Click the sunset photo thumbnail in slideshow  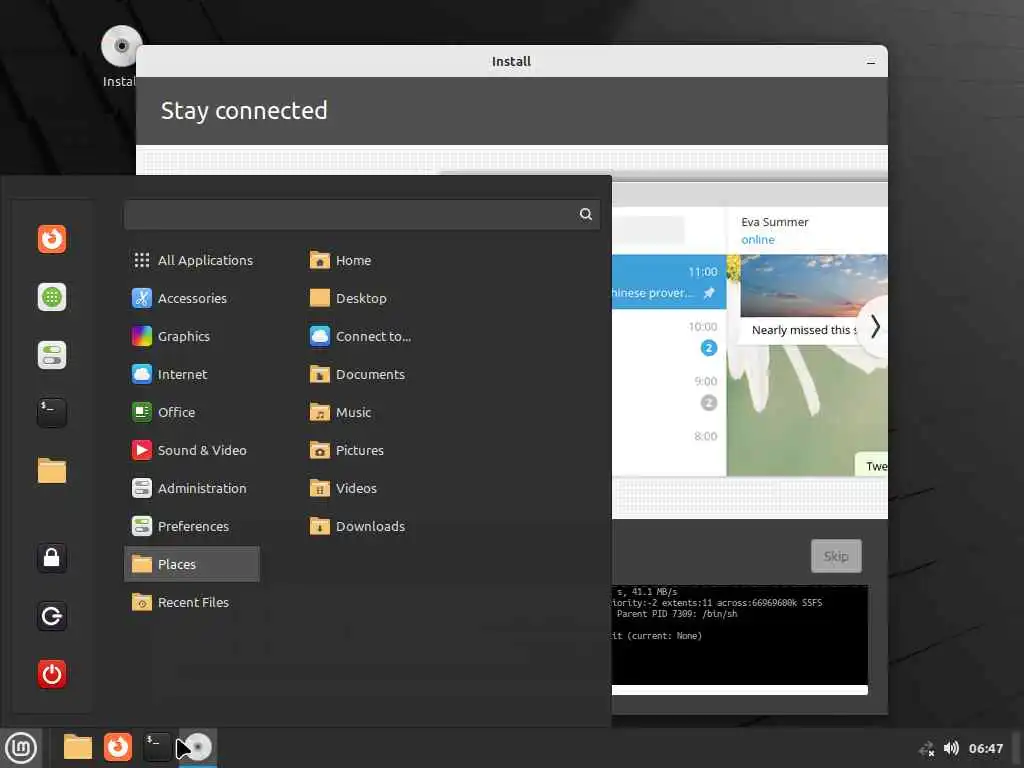point(814,285)
